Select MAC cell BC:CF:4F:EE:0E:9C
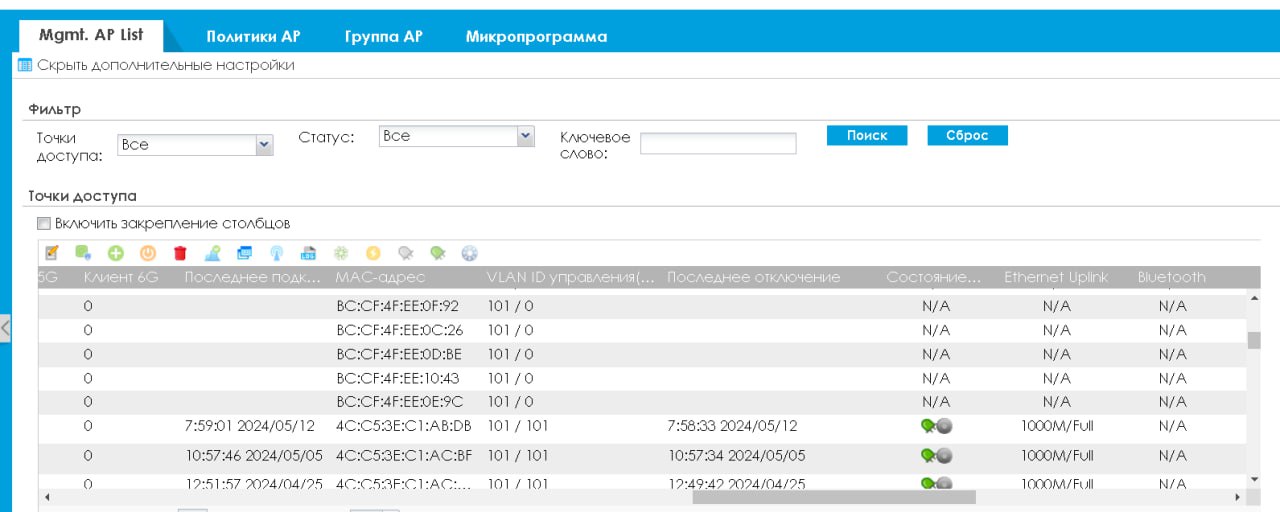Viewport: 1280px width, 512px height. (x=399, y=402)
